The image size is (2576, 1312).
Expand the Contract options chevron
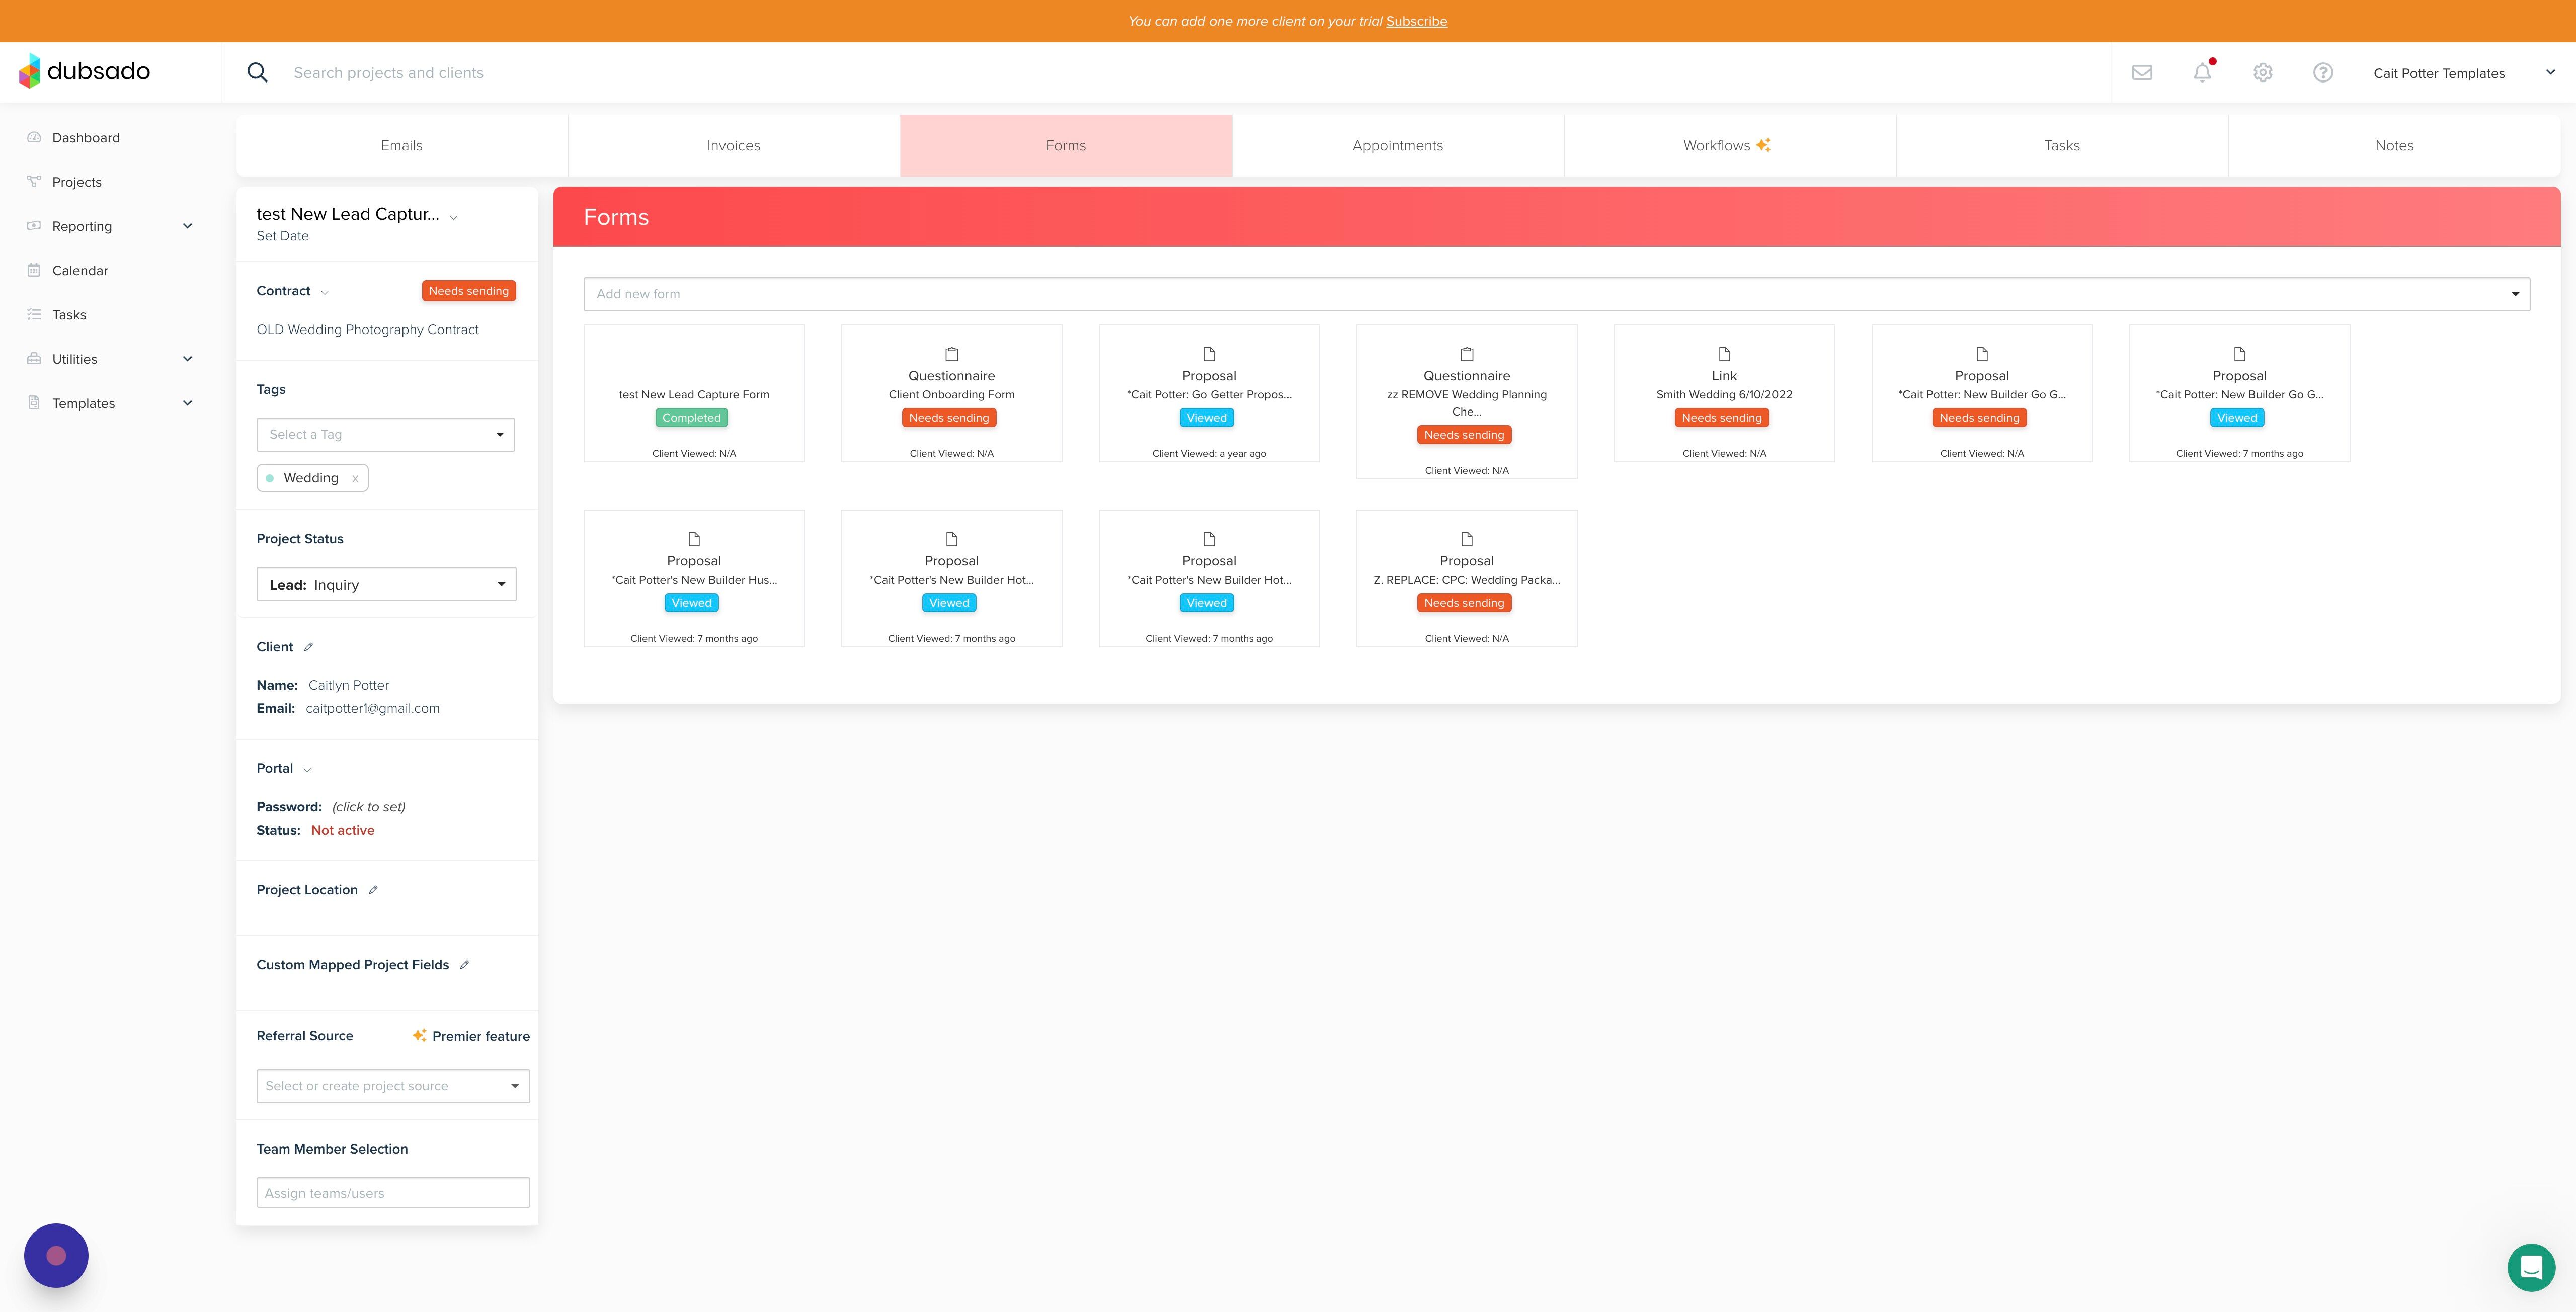(324, 292)
